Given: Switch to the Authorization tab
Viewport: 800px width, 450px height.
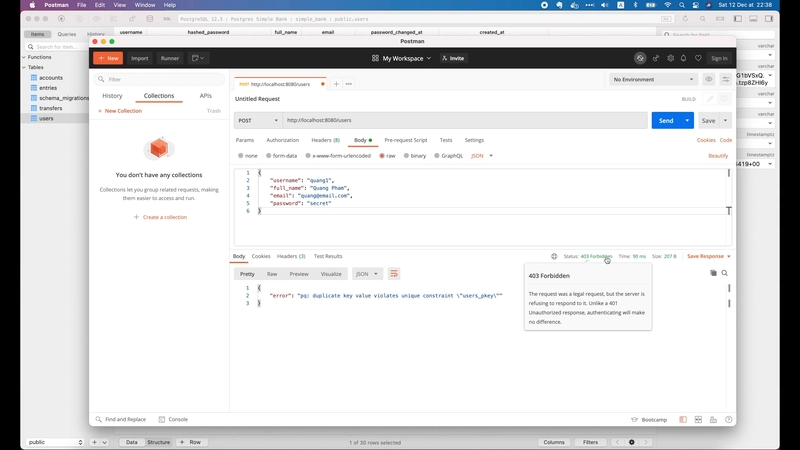Looking at the screenshot, I should point(282,140).
